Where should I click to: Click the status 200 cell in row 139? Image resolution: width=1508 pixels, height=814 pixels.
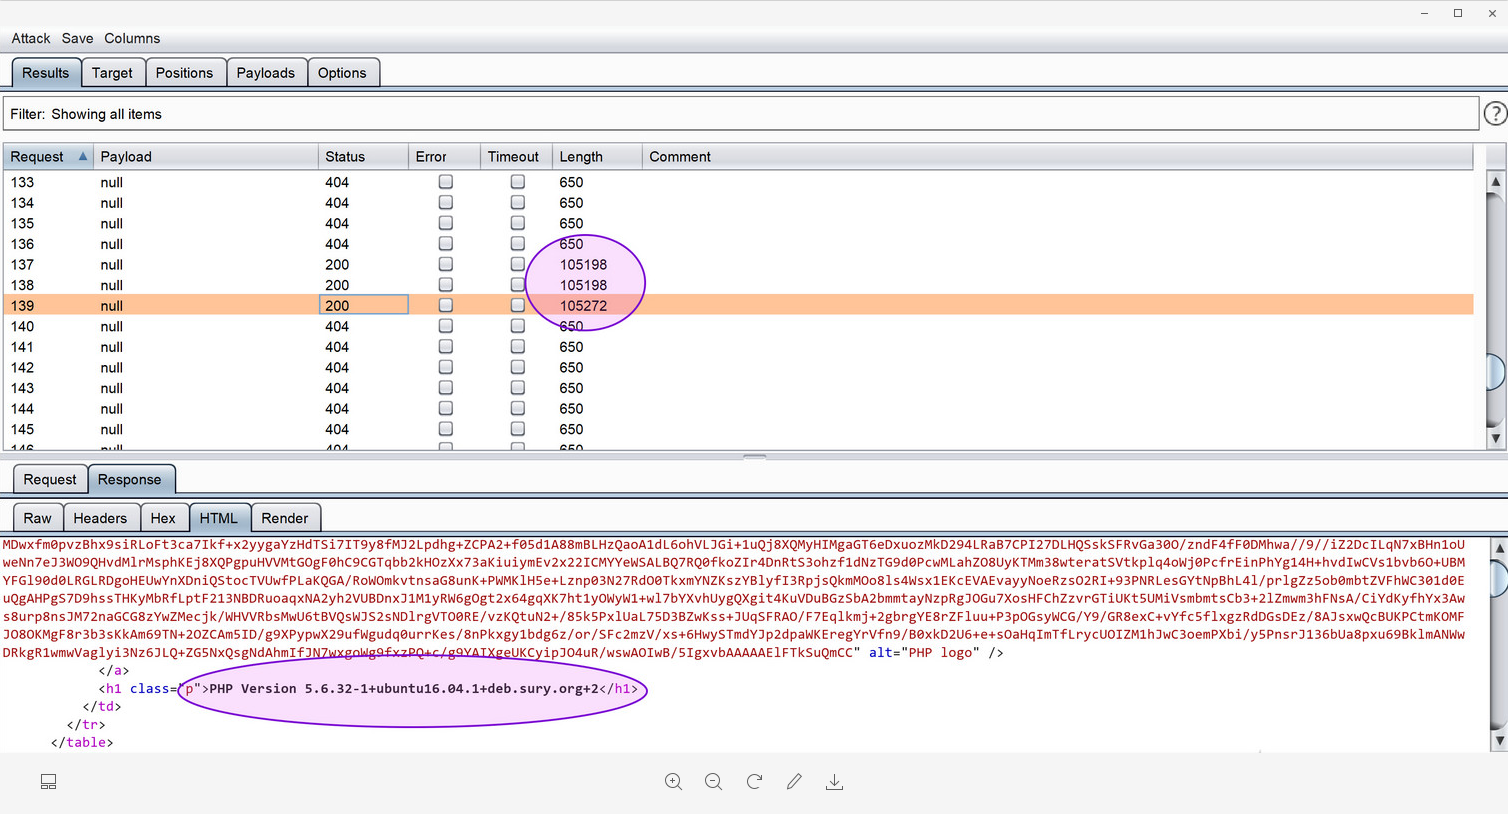tap(363, 305)
